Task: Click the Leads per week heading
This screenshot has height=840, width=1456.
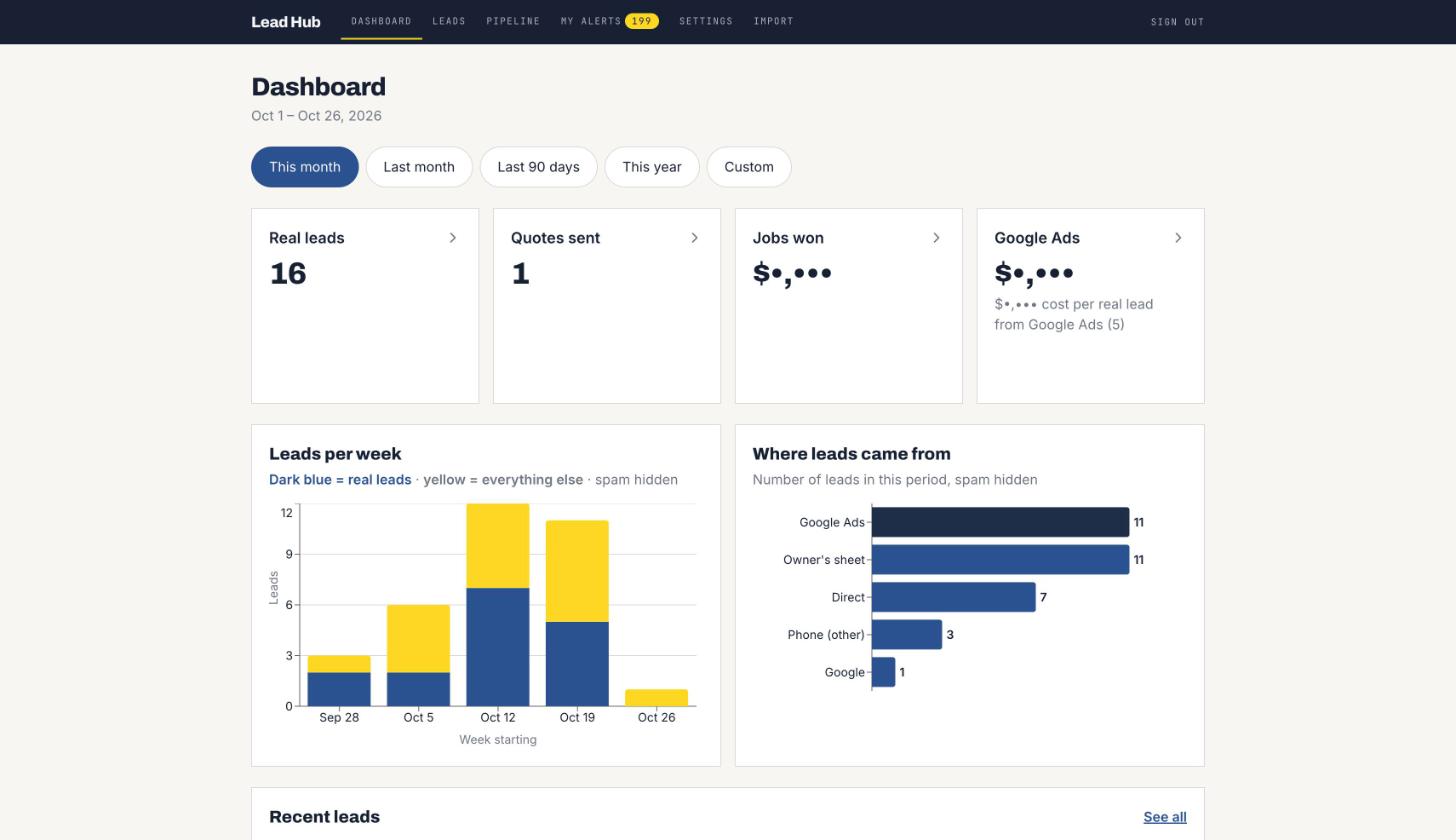Action: coord(335,454)
